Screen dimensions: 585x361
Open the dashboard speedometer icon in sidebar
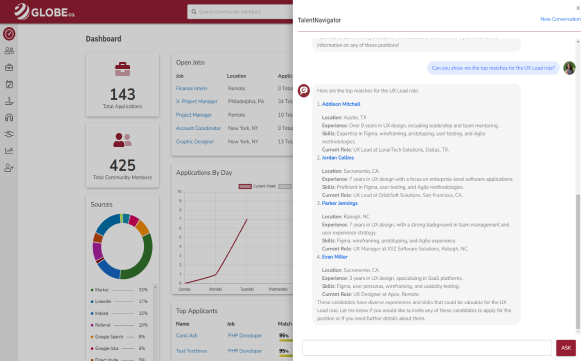tap(9, 34)
